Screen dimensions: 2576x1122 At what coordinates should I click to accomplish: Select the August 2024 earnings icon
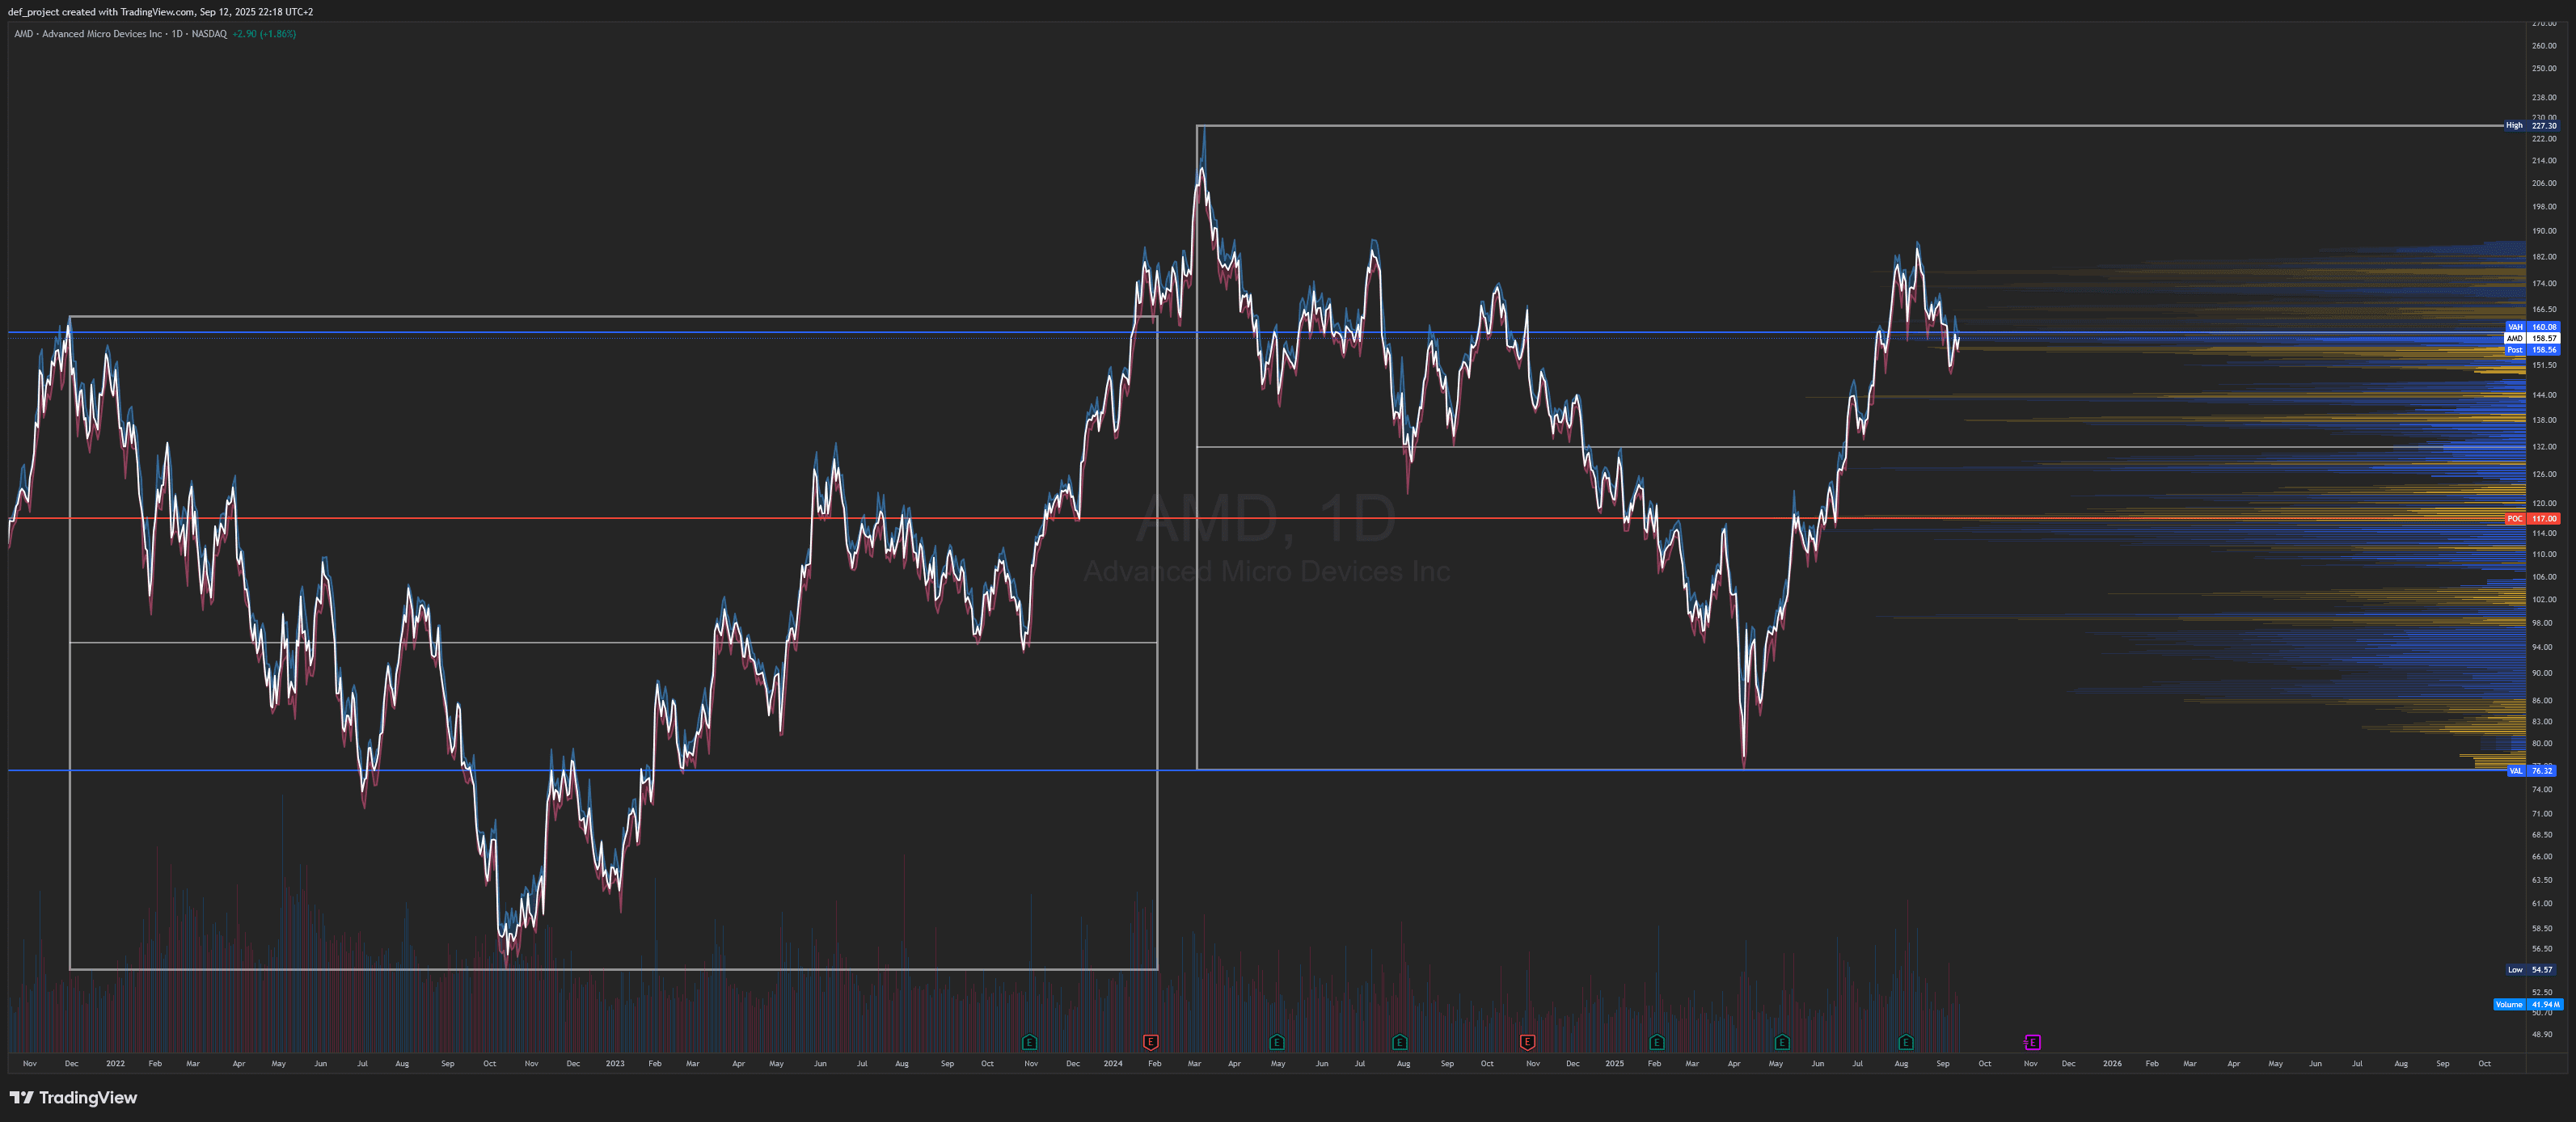click(x=1399, y=1042)
